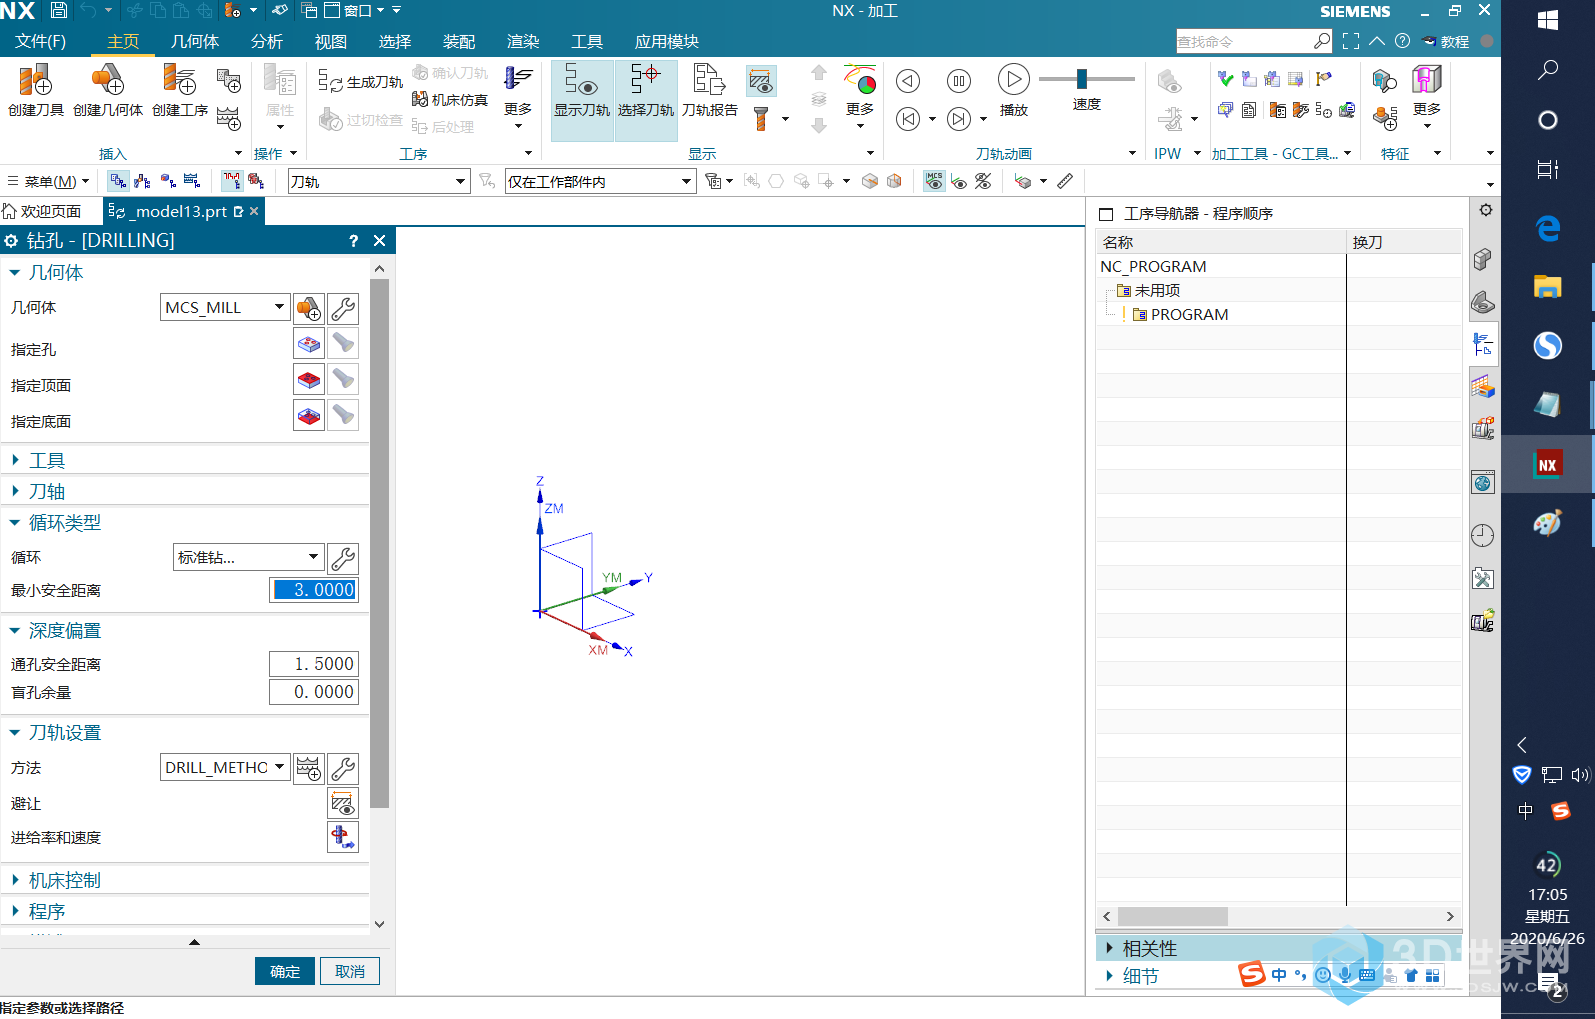This screenshot has width=1595, height=1019.
Task: Open the 菜单(M) menu
Action: pyautogui.click(x=48, y=181)
